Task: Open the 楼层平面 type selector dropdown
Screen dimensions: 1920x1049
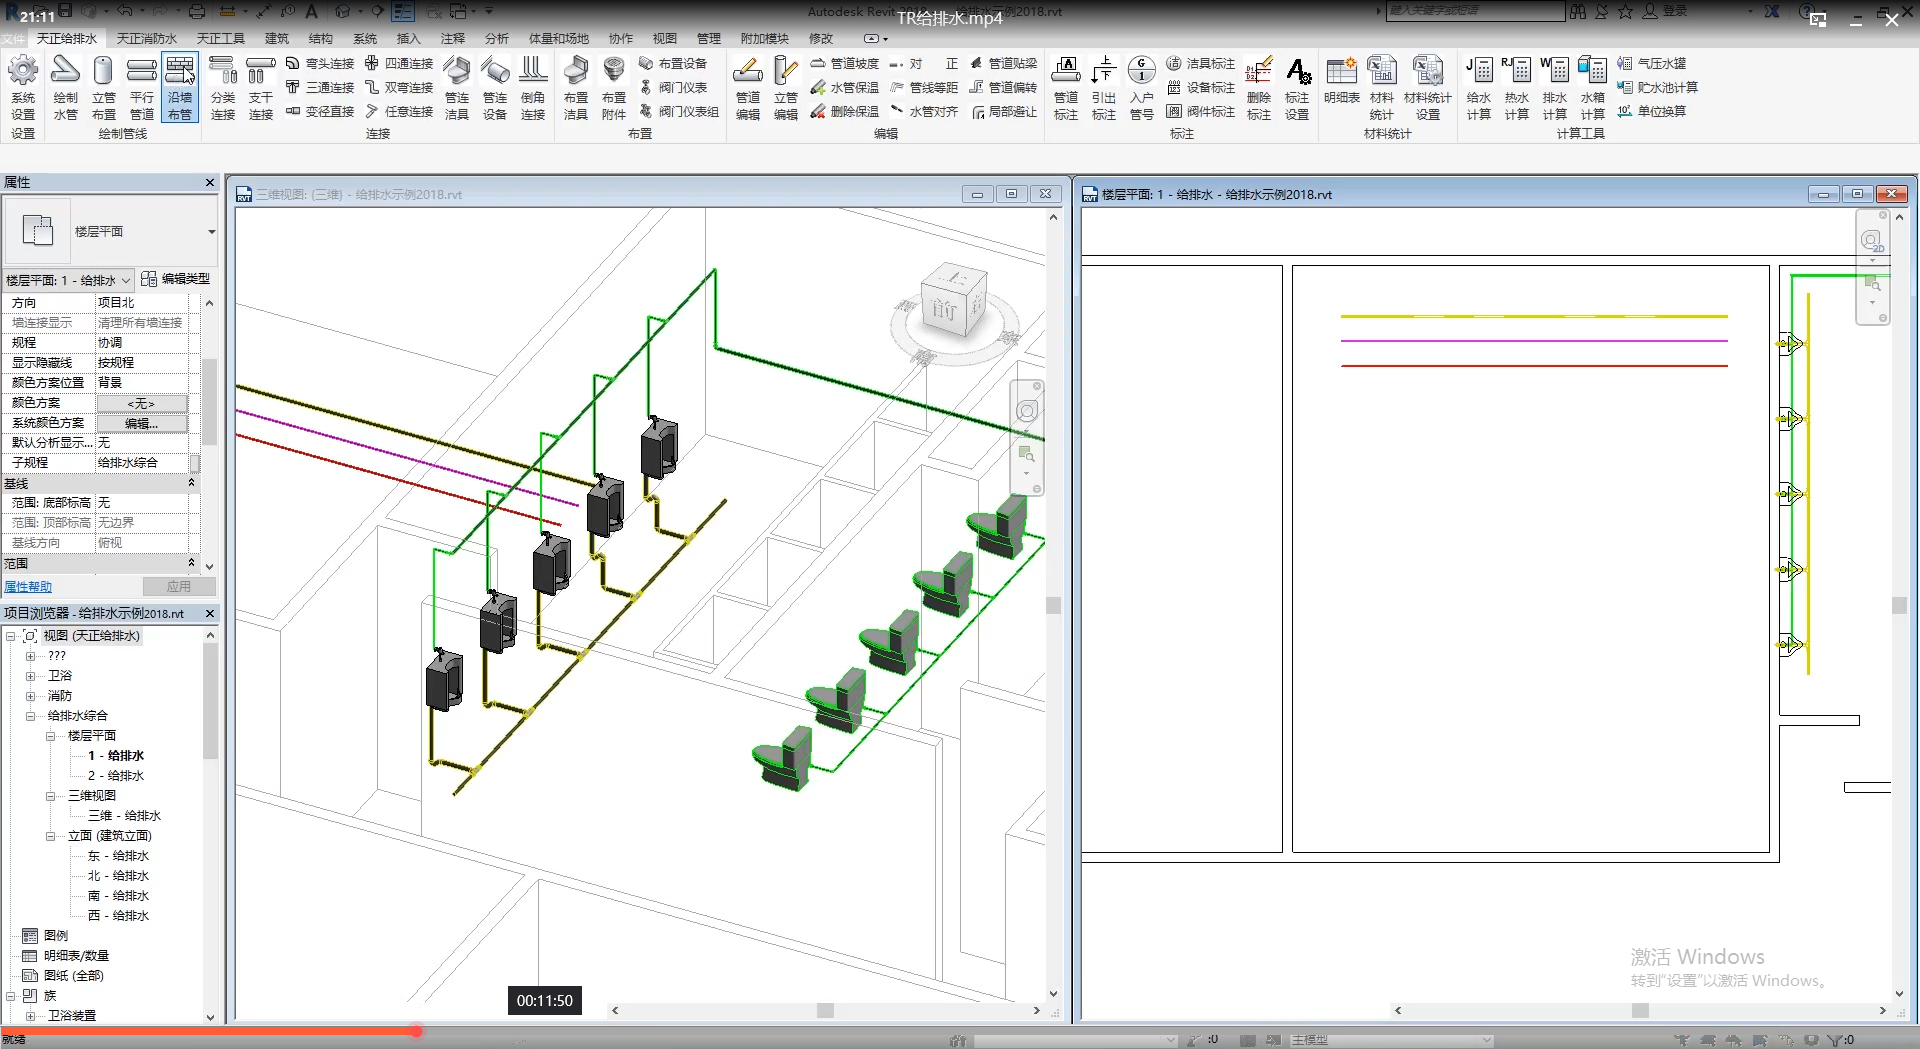Action: click(x=211, y=232)
